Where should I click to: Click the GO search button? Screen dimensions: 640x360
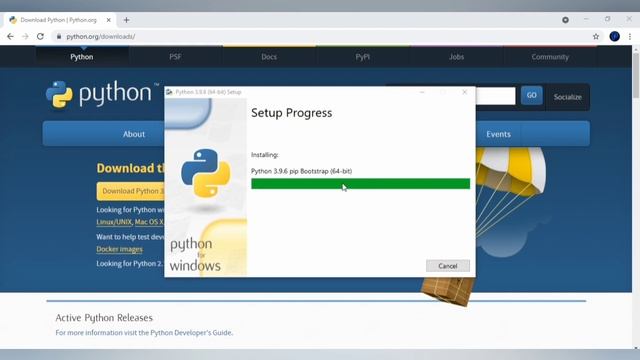531,95
